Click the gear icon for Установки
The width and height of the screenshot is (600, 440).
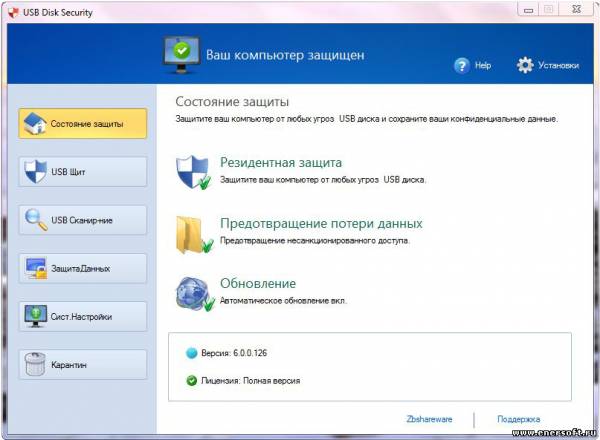(525, 65)
